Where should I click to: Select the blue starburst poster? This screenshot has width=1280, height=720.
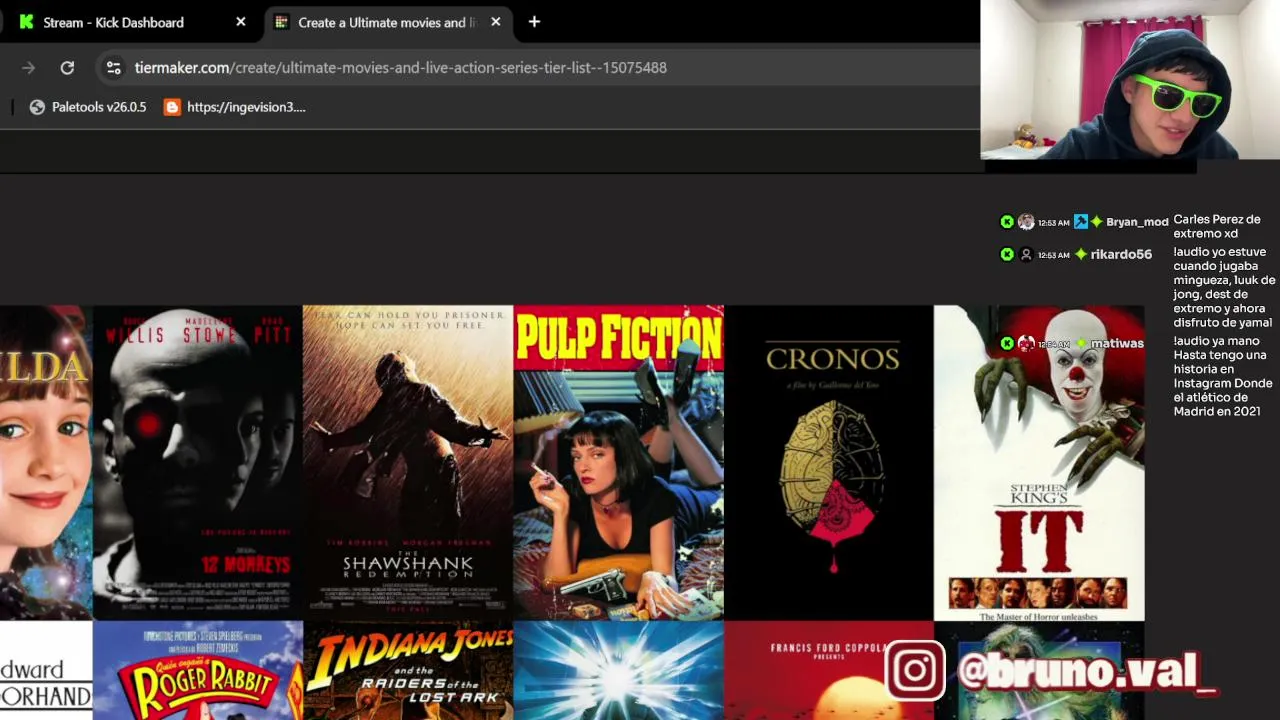(619, 671)
